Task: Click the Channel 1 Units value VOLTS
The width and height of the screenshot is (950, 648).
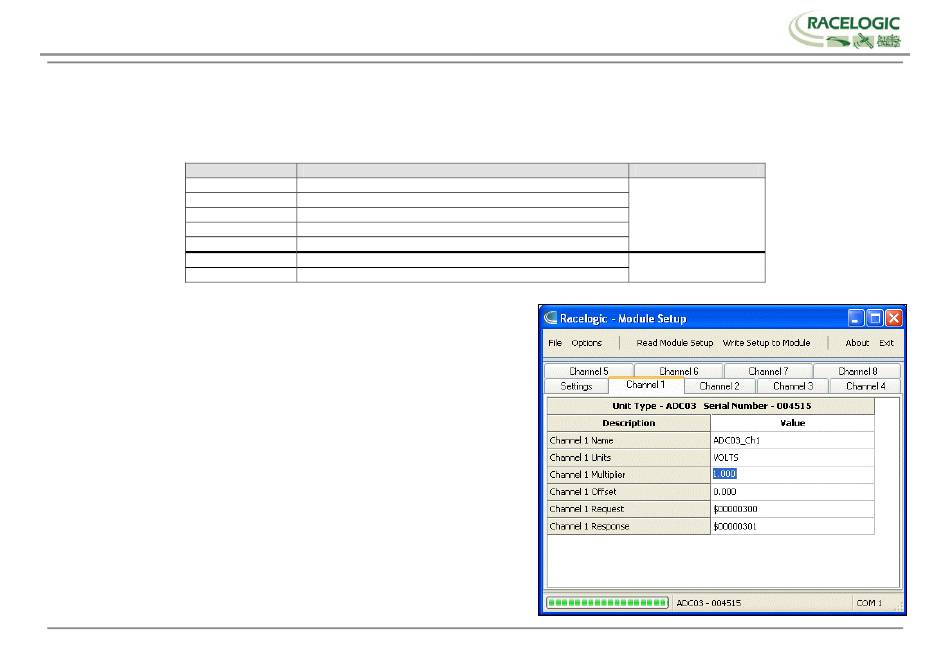Action: [792, 457]
